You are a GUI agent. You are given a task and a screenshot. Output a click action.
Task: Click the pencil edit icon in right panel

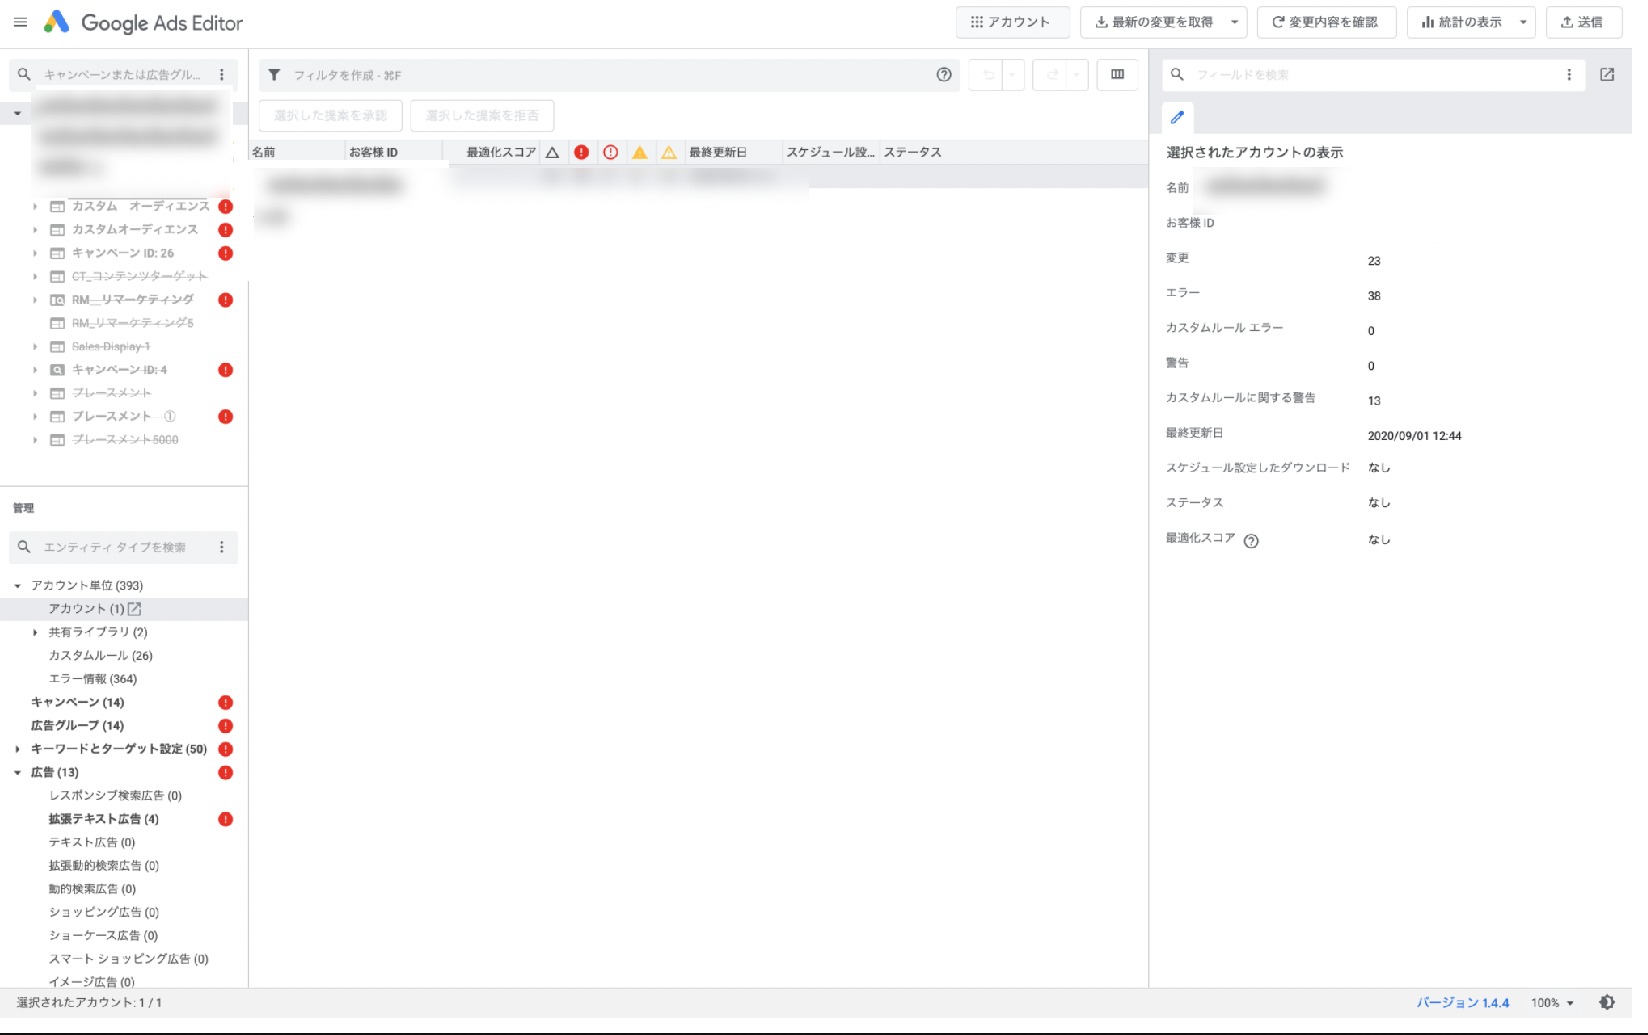1178,118
